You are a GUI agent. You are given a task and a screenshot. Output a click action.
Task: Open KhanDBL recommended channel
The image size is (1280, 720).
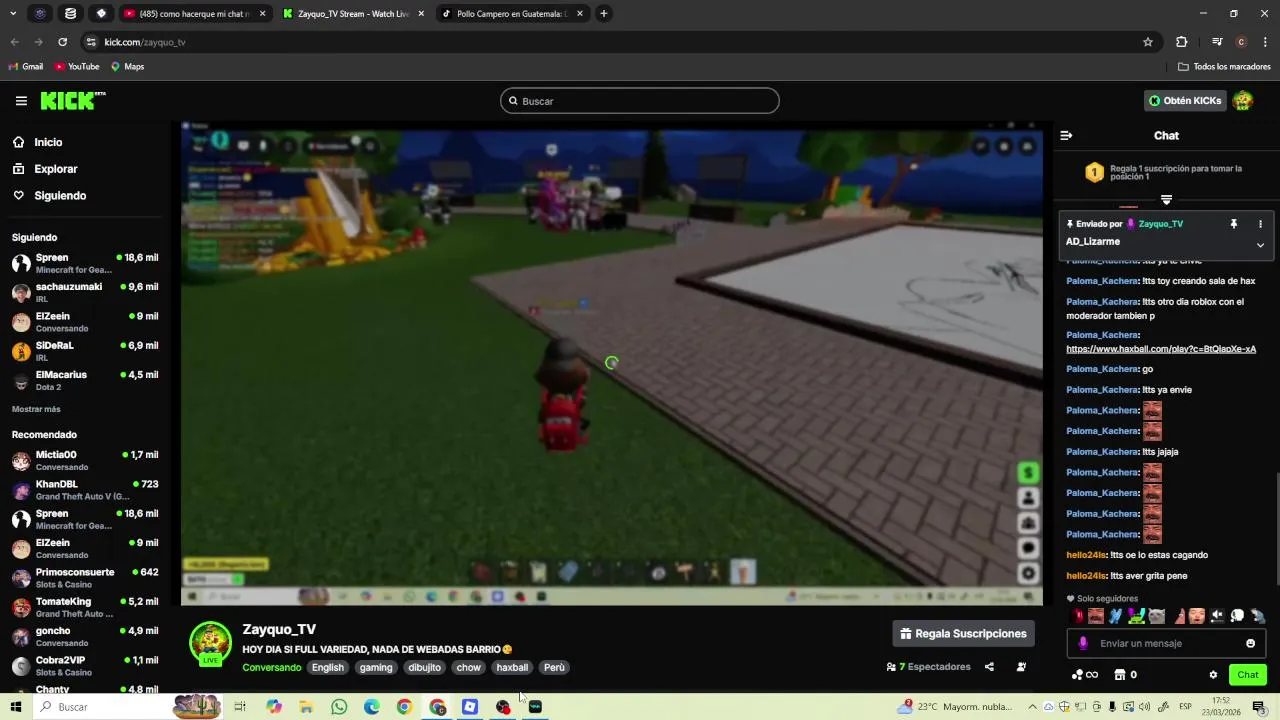[85, 490]
